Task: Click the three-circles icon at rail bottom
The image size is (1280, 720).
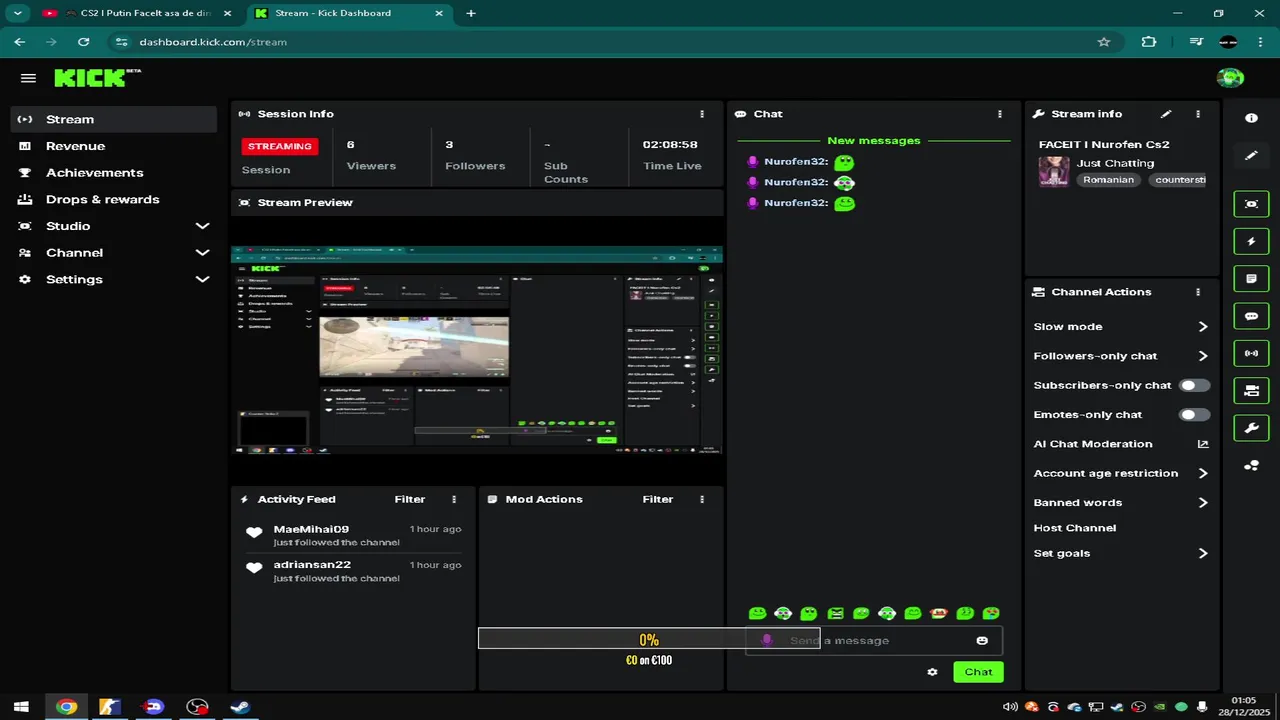Action: click(1251, 466)
